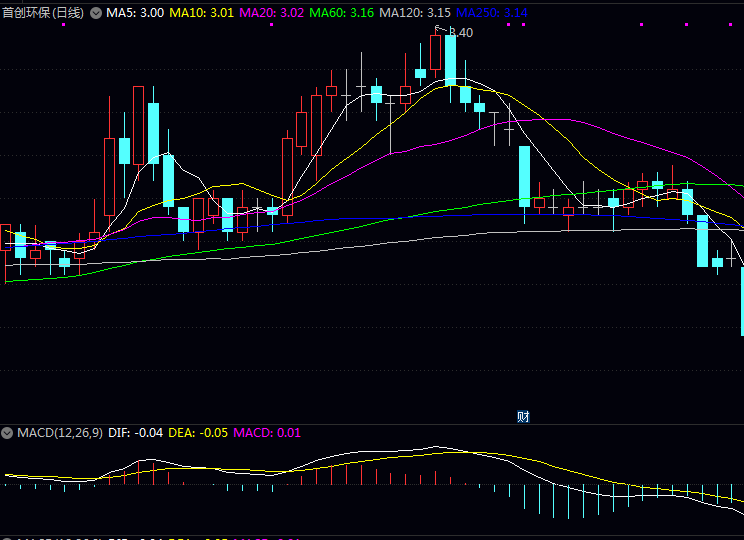This screenshot has height=540, width=744.
Task: Click the first red candlestick at left edge
Action: coord(5,236)
